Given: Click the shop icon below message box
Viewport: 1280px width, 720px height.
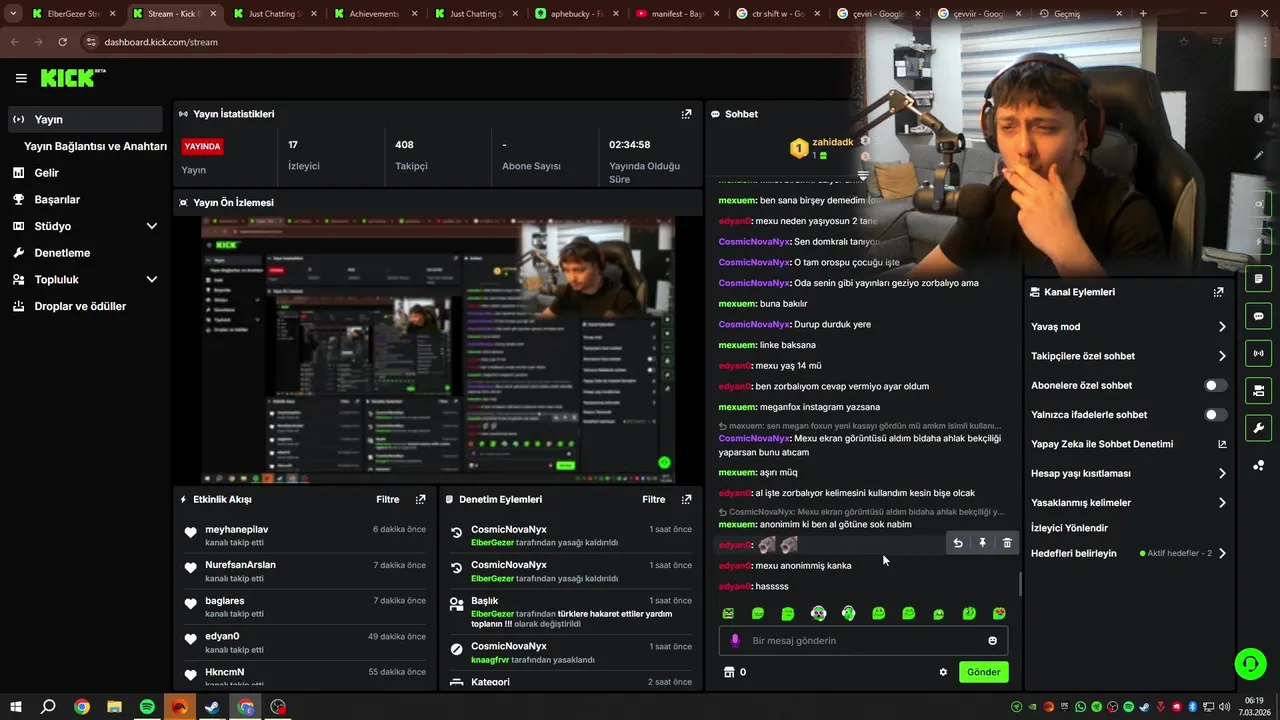Looking at the screenshot, I should [x=729, y=672].
